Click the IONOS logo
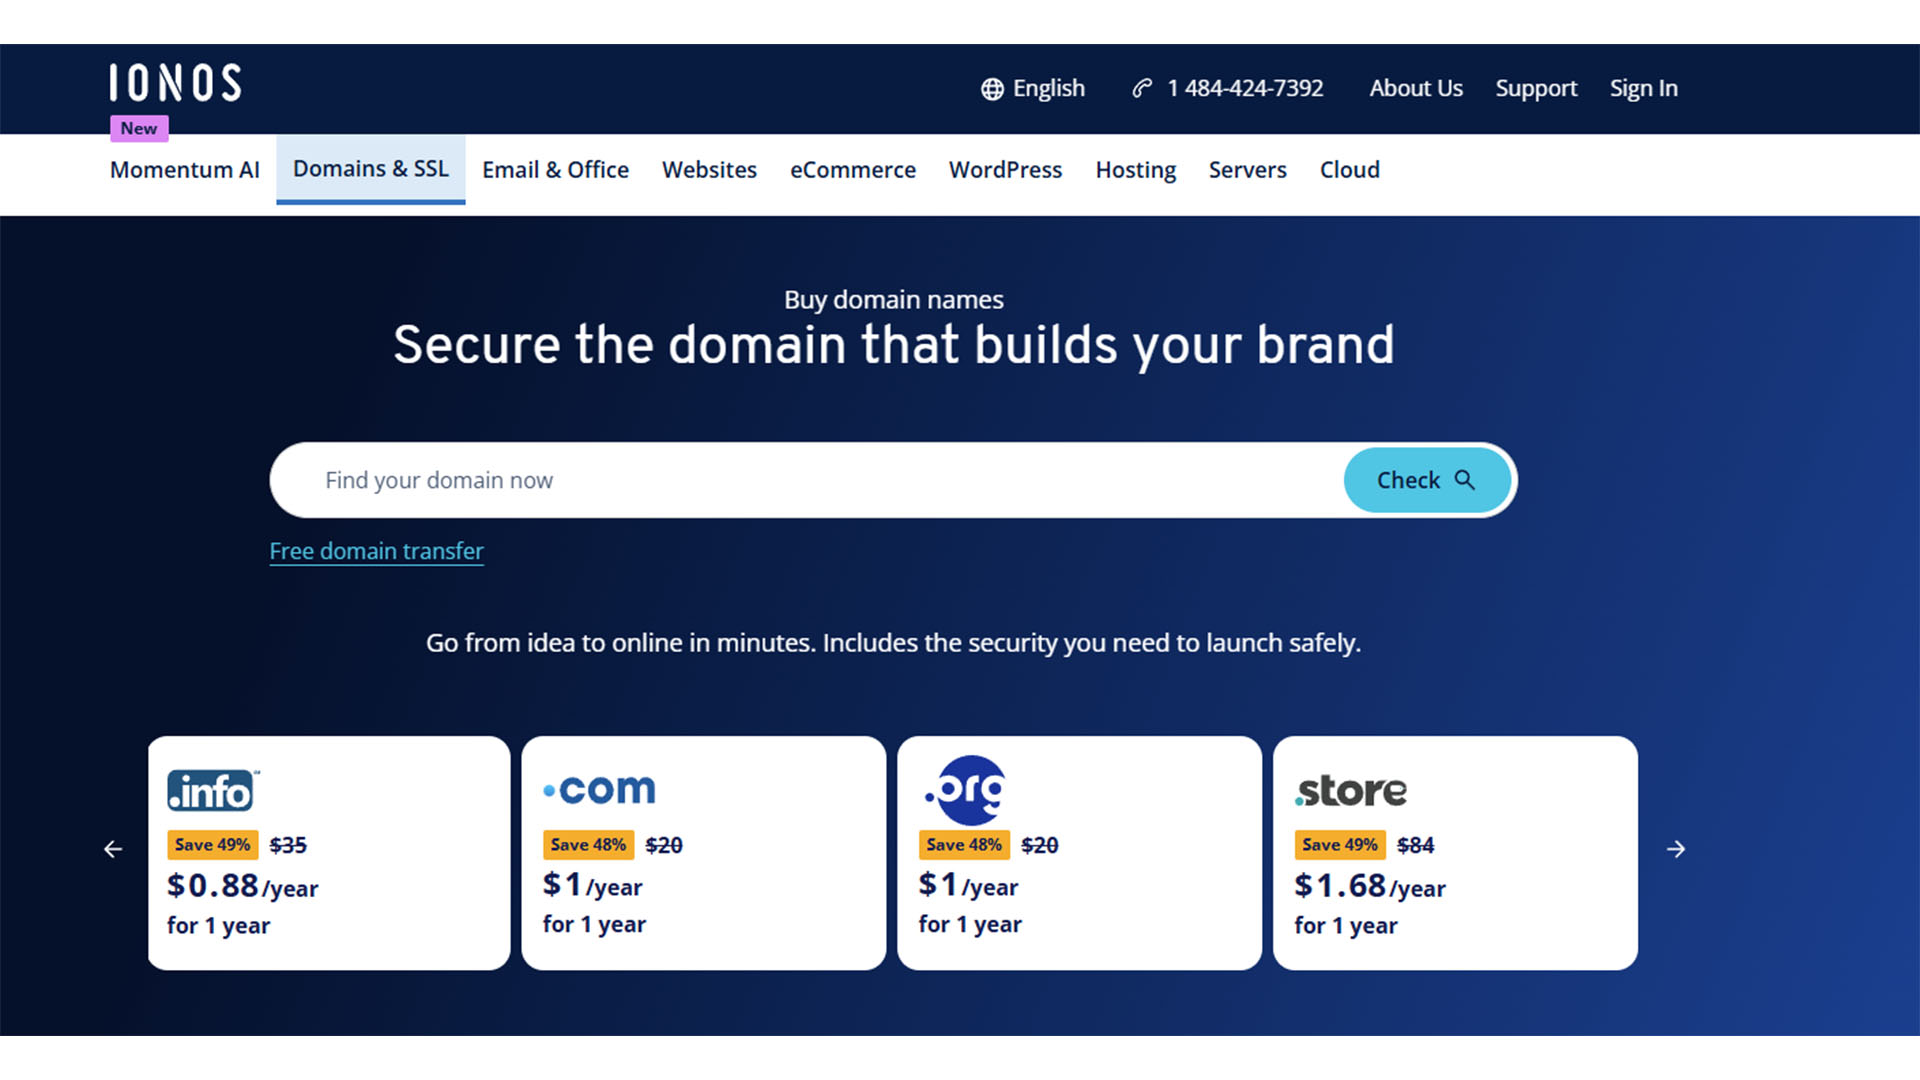This screenshot has height=1080, width=1920. [176, 83]
